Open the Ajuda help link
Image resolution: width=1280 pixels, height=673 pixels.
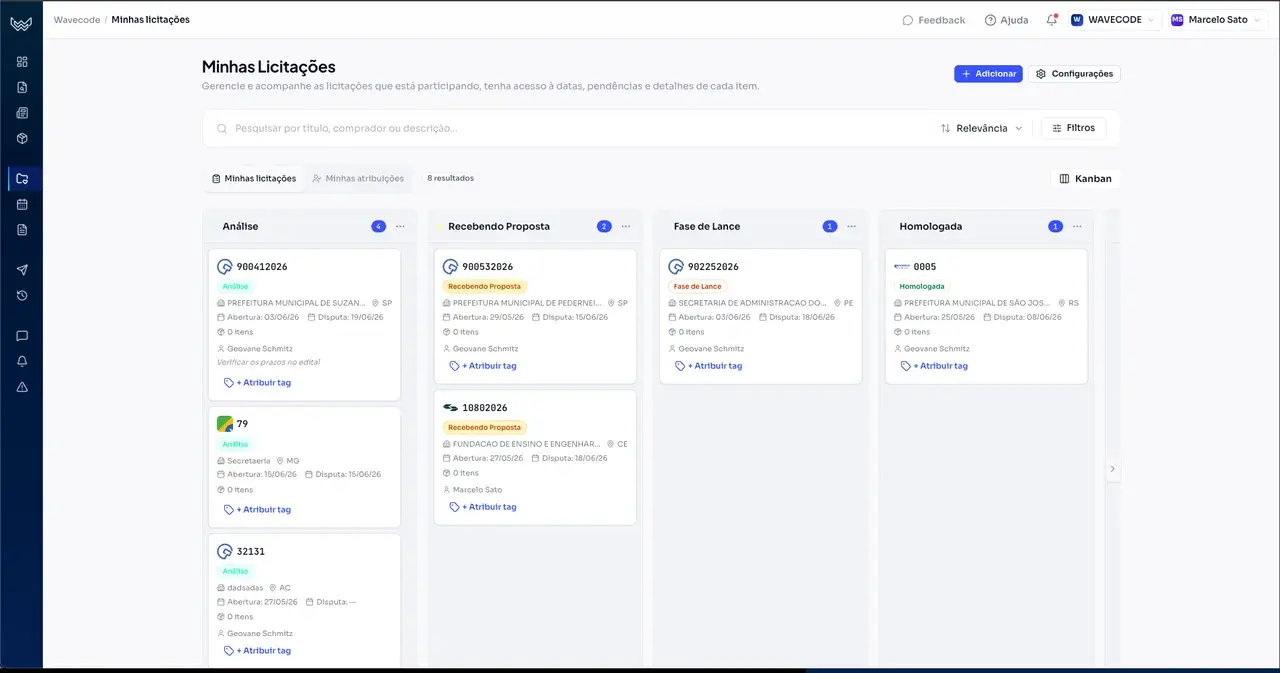[x=1006, y=20]
